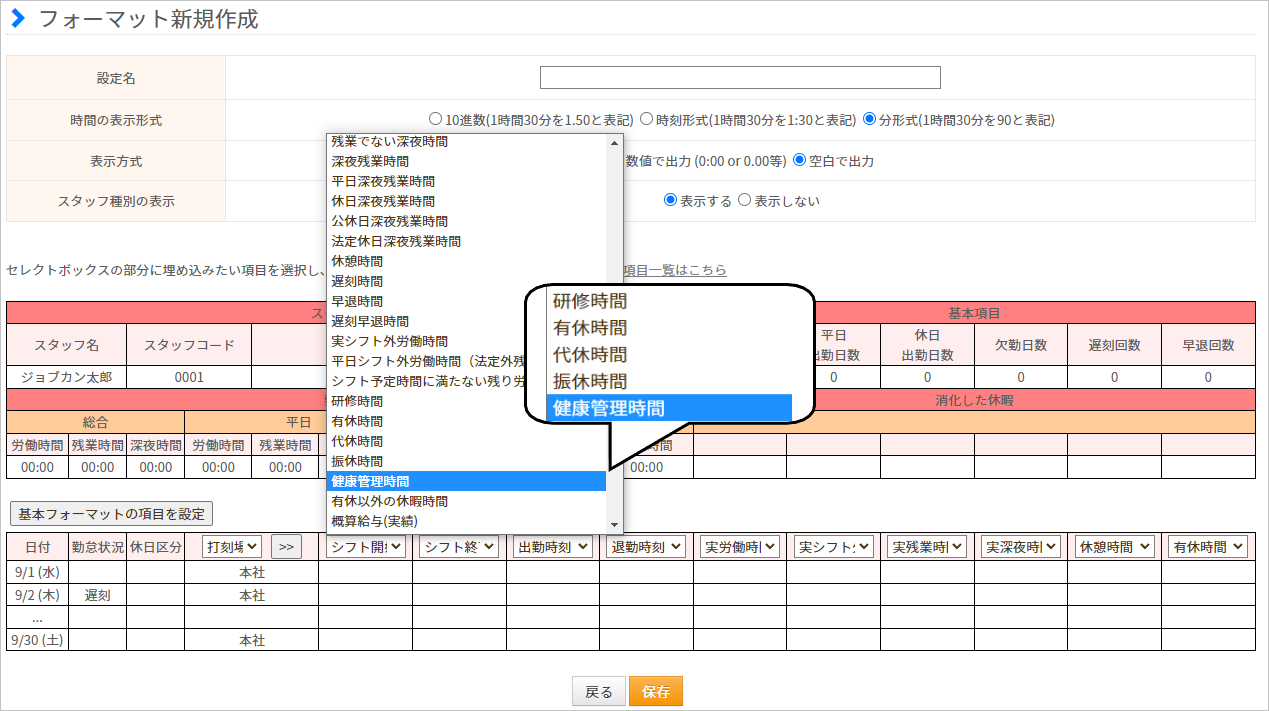
Task: Open the 項目一覧はこちら link
Action: click(674, 270)
